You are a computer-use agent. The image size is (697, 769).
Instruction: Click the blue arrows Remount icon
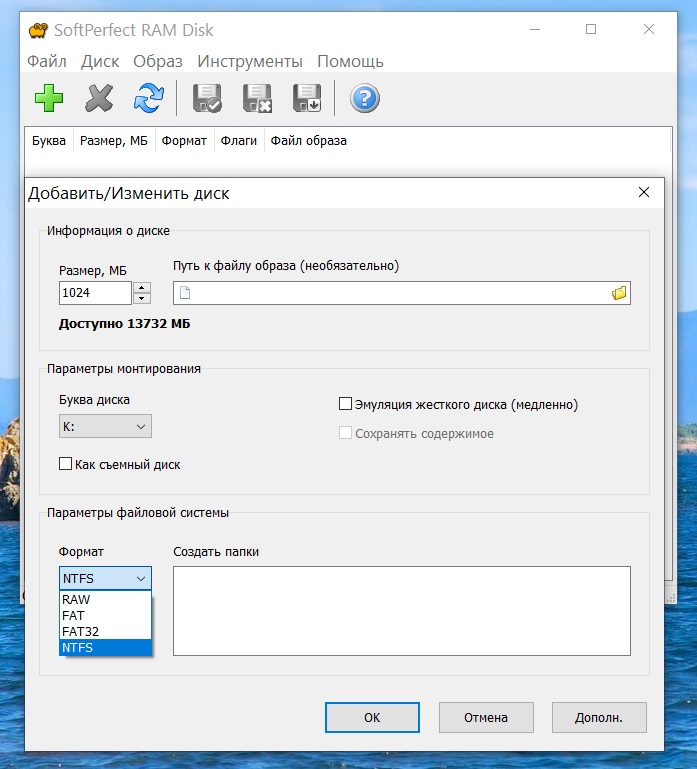pos(149,98)
